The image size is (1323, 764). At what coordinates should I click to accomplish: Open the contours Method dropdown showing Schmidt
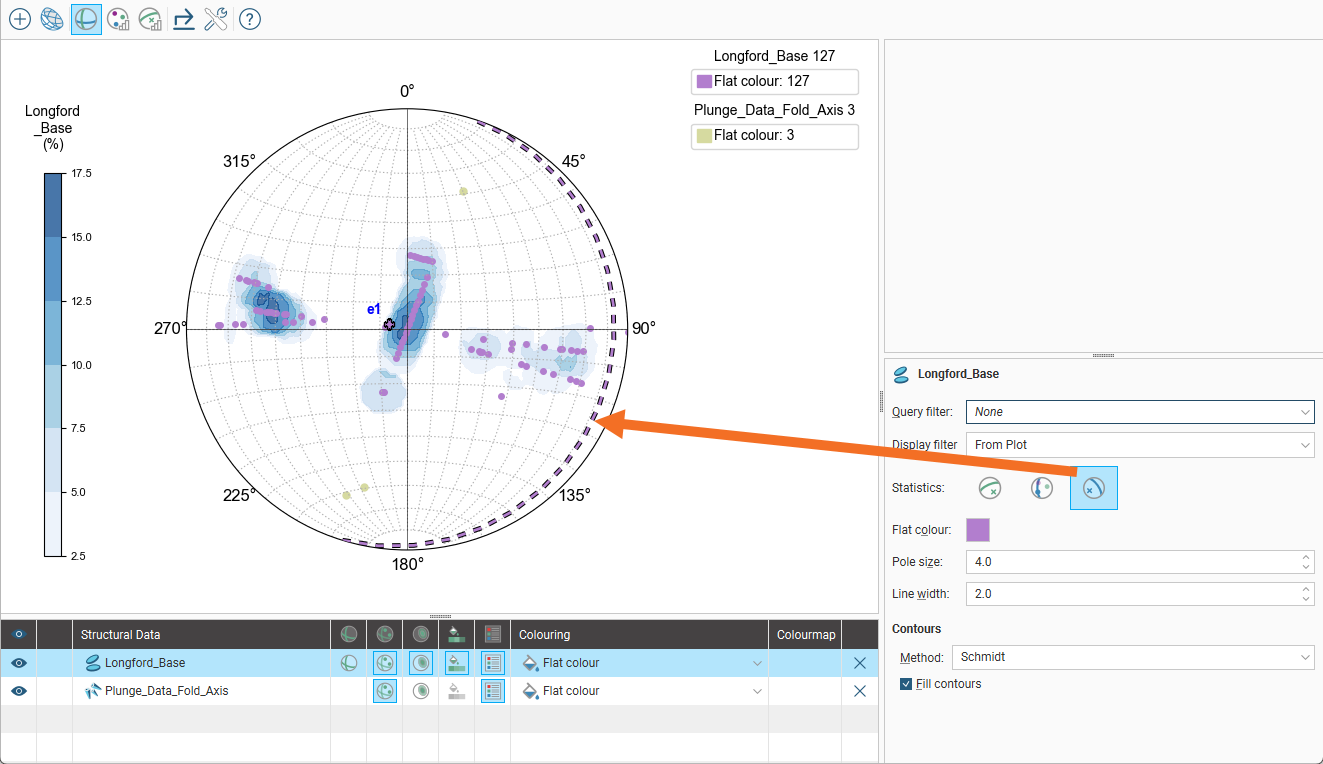(1133, 657)
